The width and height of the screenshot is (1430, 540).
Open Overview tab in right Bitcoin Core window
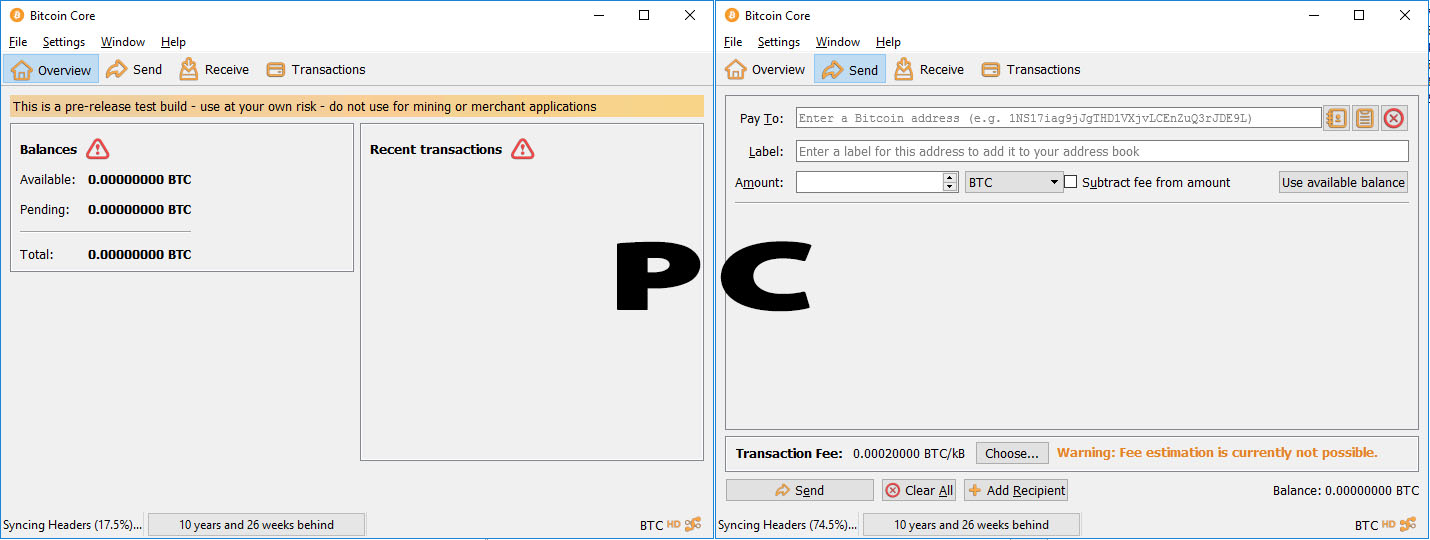click(x=765, y=70)
